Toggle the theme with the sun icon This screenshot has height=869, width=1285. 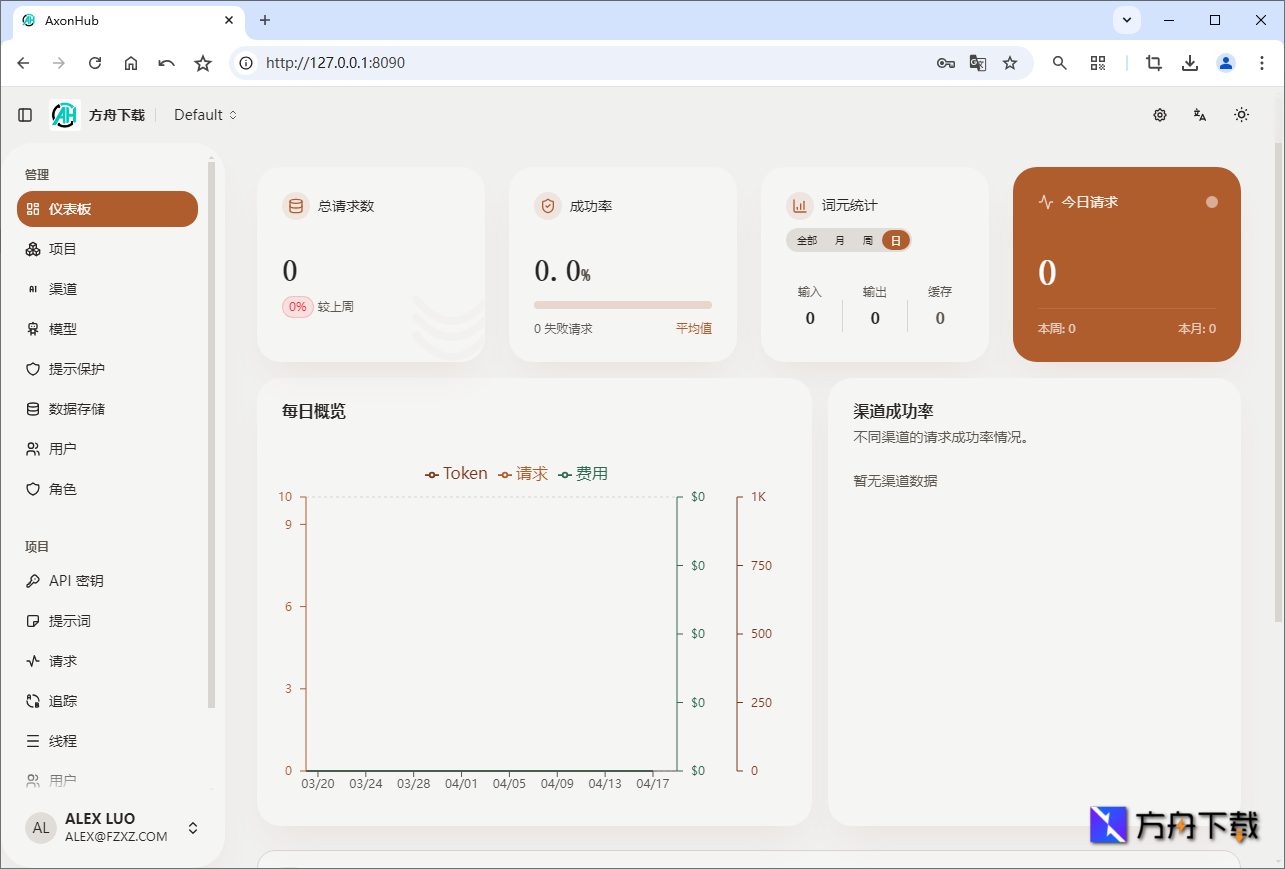point(1241,114)
